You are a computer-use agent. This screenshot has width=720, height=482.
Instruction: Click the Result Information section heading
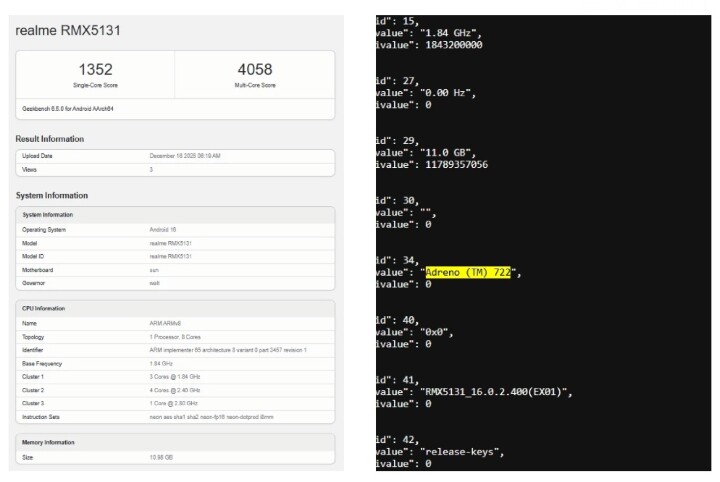[50, 139]
